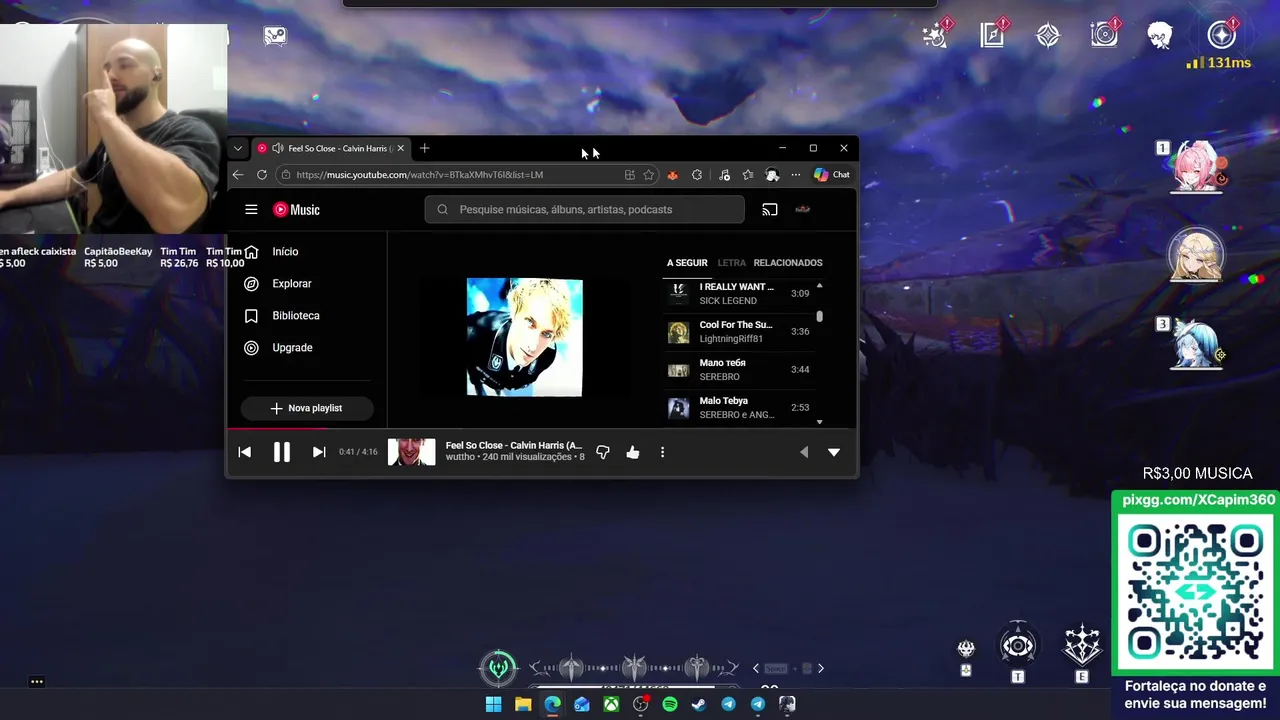Screen dimensions: 1280x720
Task: Open the browser profile avatar
Action: (772, 175)
